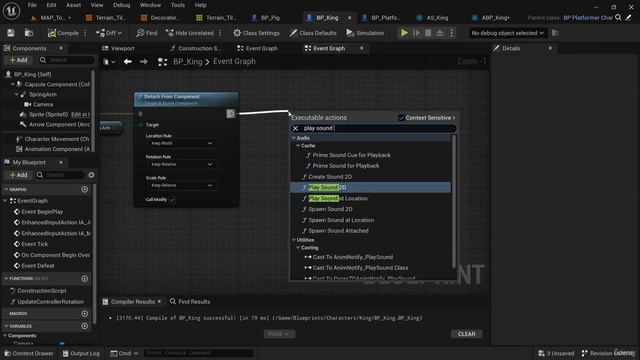Open the Tools menu
Screen dimensions: 640x360
pos(178,5)
